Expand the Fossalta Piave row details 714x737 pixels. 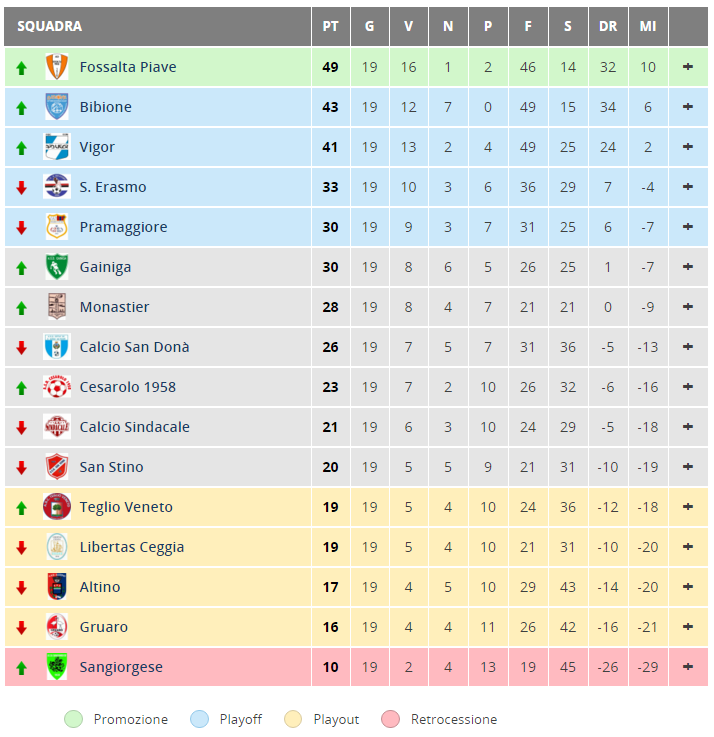point(688,67)
